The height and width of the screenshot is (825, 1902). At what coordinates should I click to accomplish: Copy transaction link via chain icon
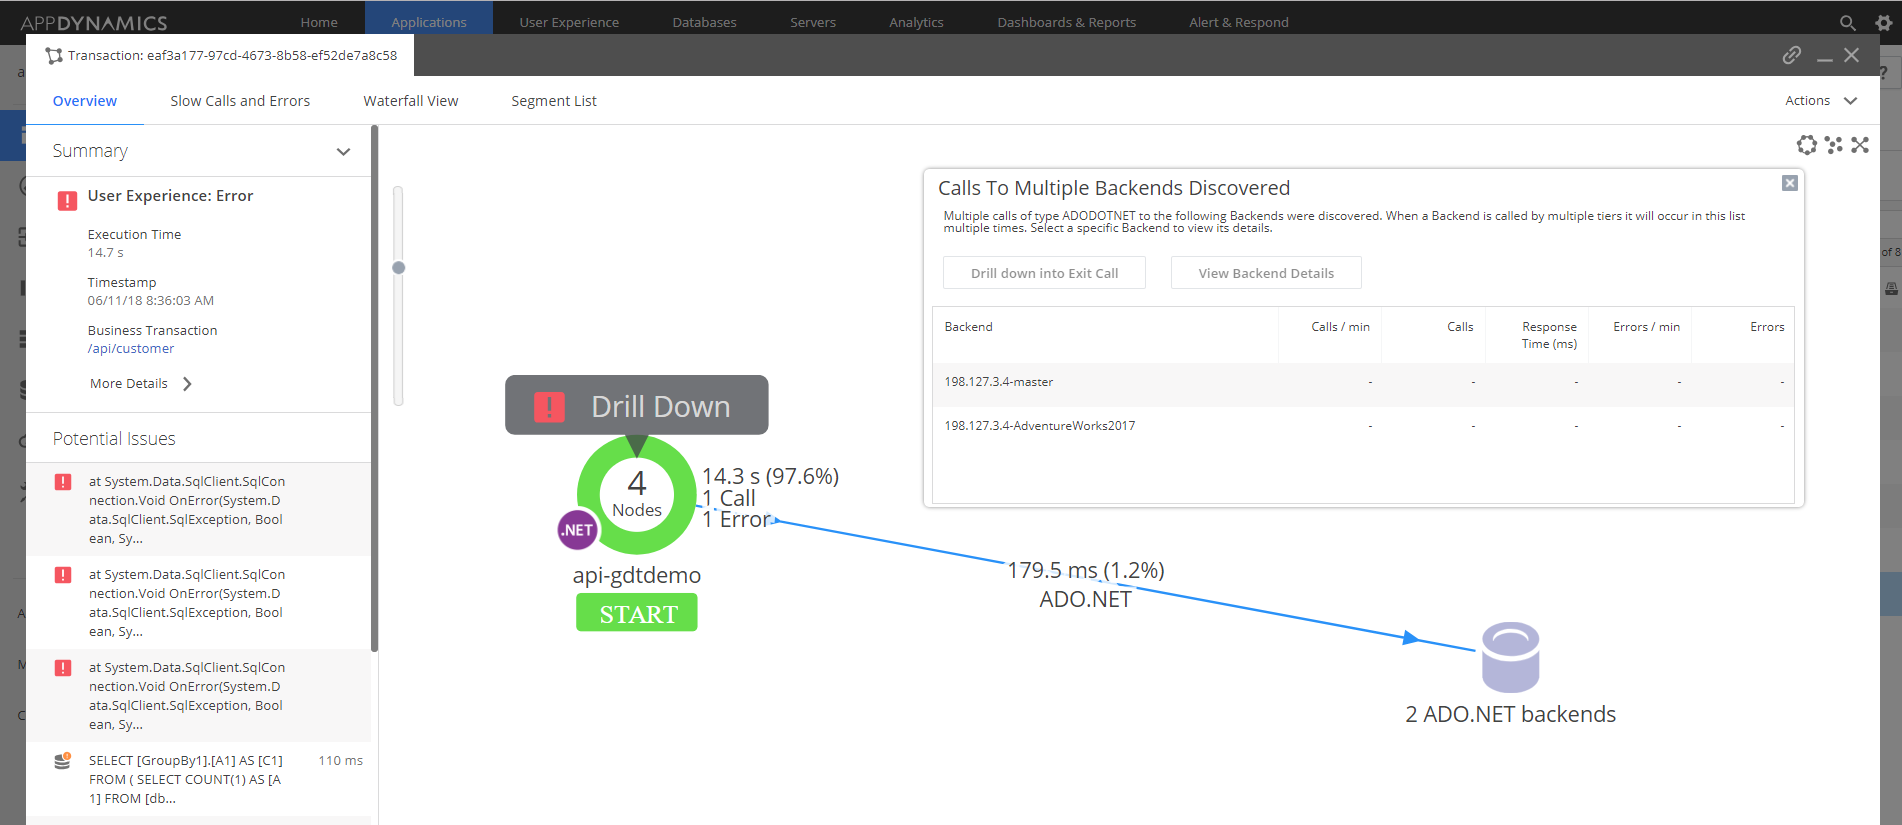click(x=1792, y=55)
